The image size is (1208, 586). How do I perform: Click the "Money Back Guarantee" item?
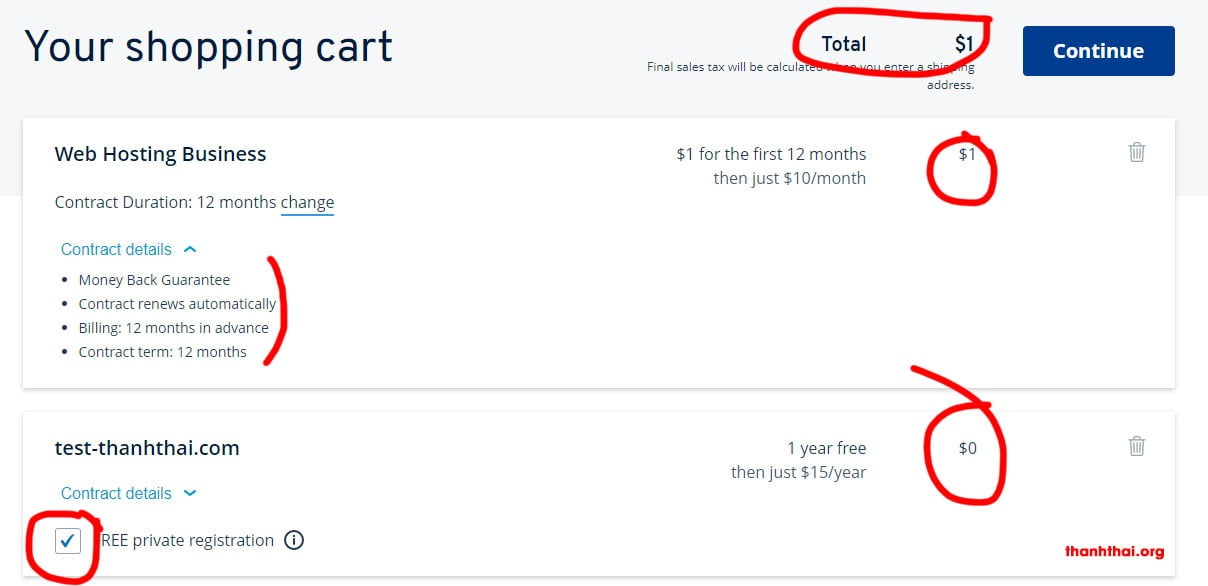click(x=154, y=280)
